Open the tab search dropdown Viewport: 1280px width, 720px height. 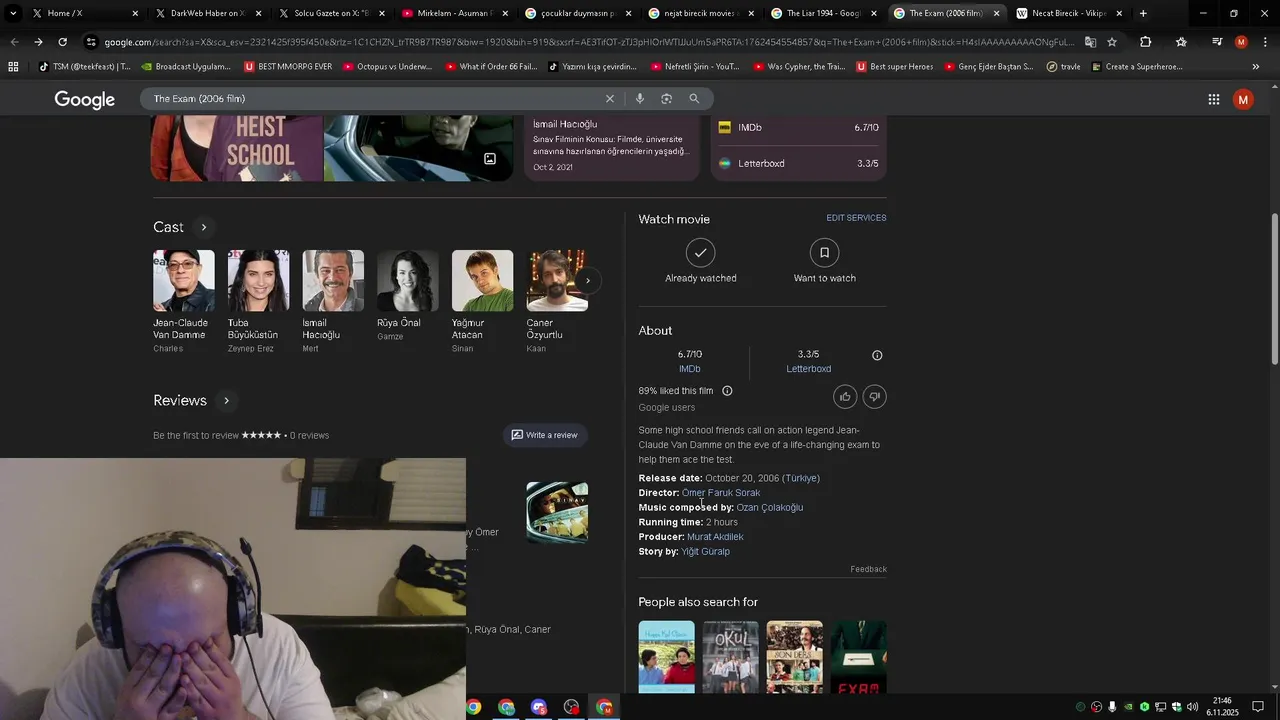(13, 13)
